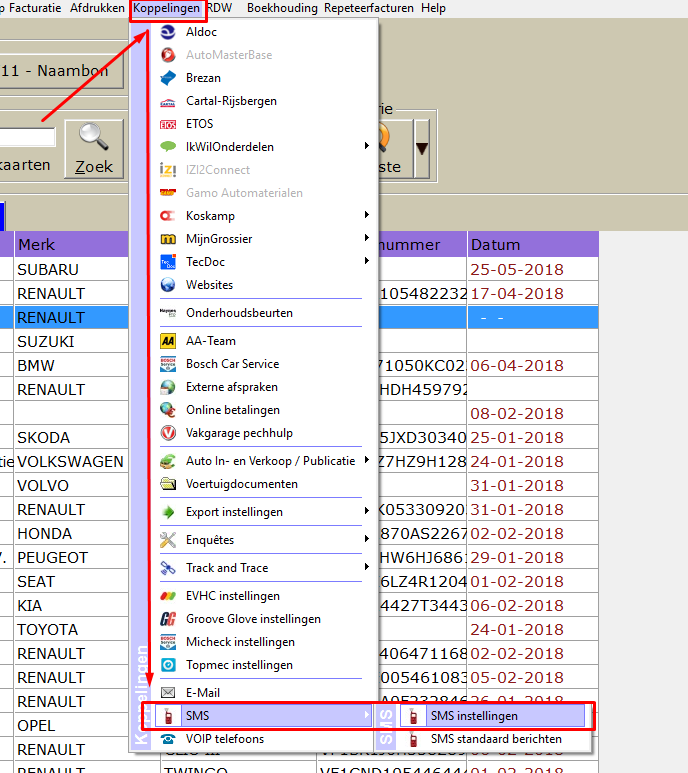This screenshot has height=773, width=688.
Task: Click the Websites globe icon
Action: pos(168,285)
